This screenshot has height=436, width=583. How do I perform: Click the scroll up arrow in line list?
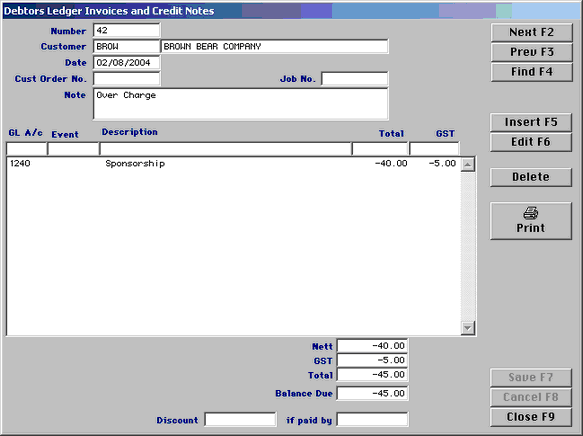[x=468, y=164]
